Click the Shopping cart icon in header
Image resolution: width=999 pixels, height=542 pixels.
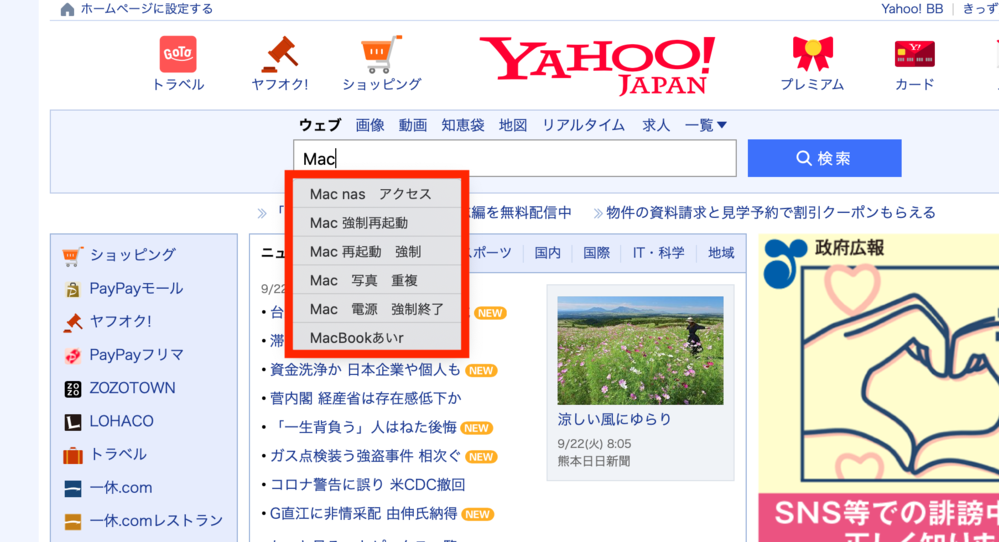[381, 54]
